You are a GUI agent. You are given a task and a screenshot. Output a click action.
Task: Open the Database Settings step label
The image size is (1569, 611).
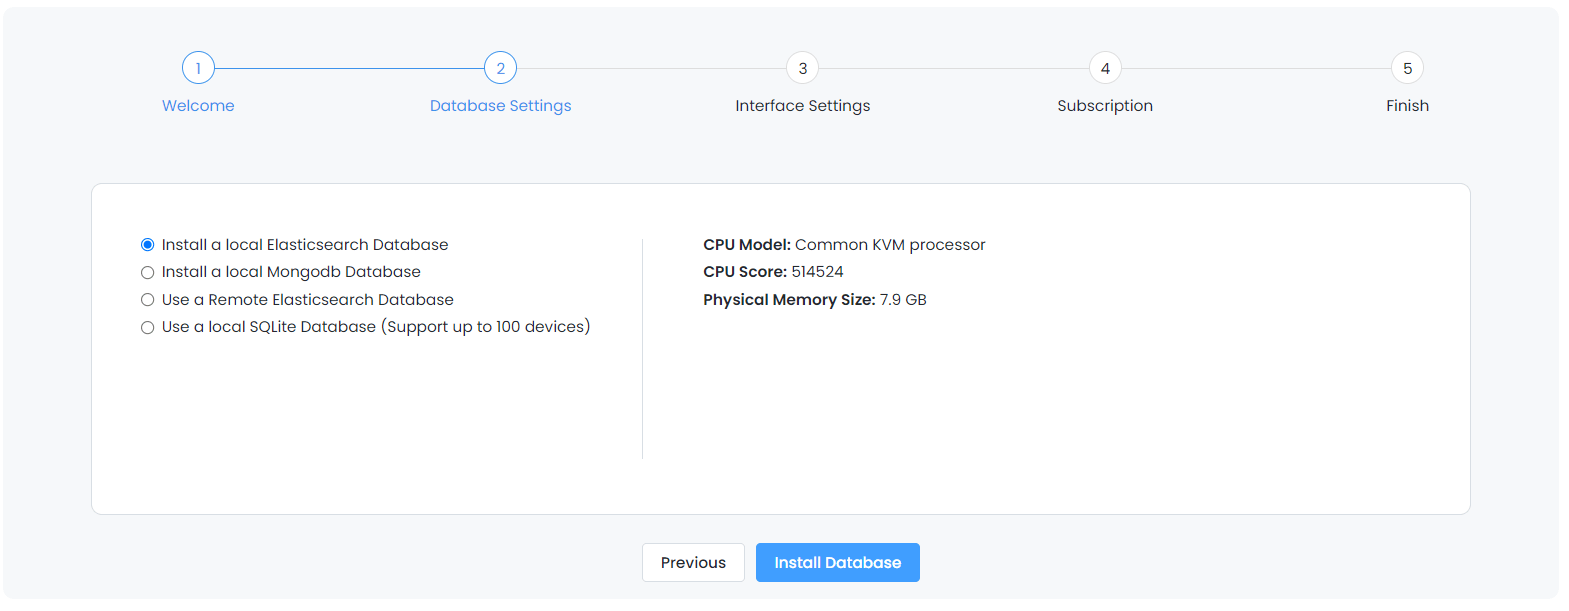pyautogui.click(x=500, y=106)
